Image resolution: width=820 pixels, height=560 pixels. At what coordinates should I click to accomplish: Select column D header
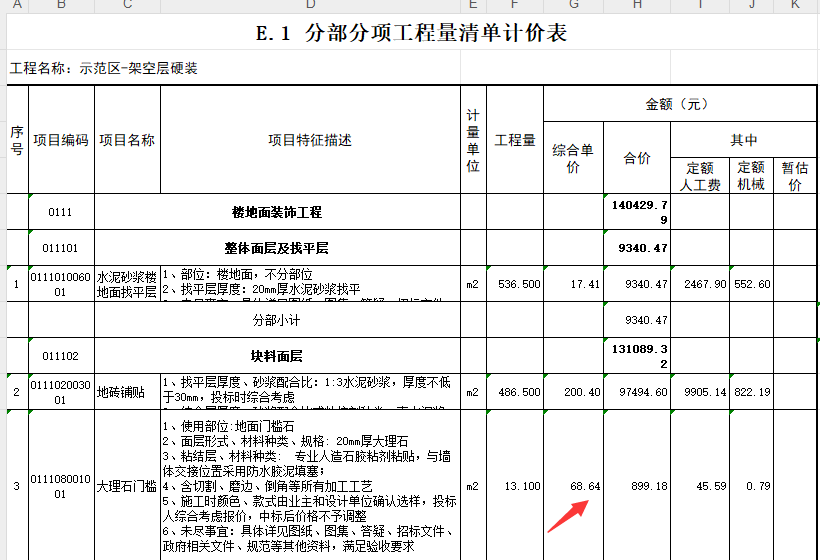pyautogui.click(x=310, y=6)
